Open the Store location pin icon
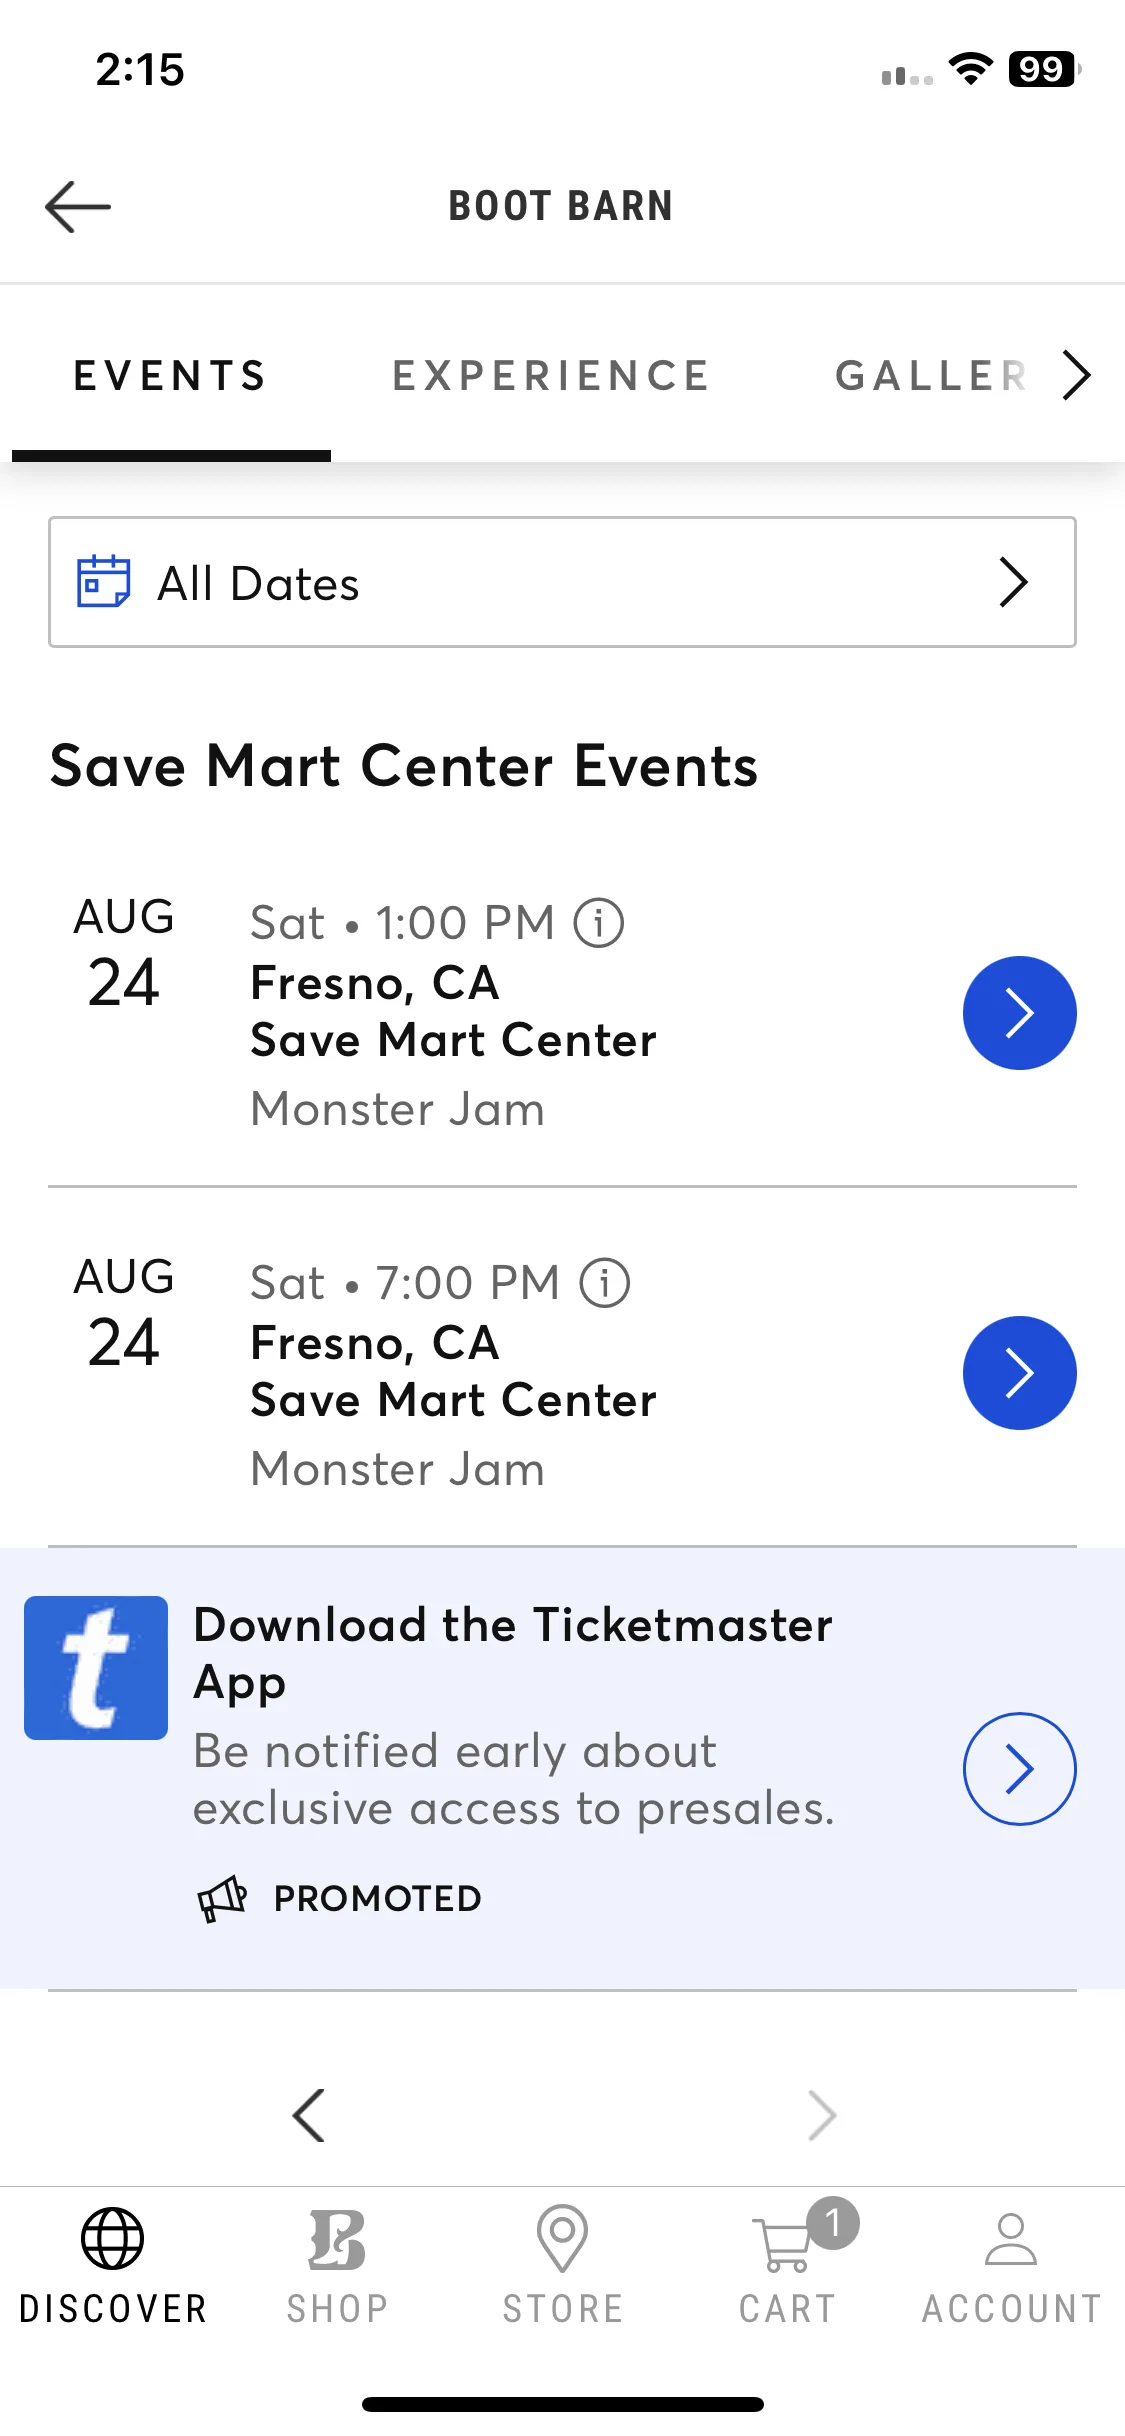Screen dimensions: 1125x2436 [x=562, y=2238]
